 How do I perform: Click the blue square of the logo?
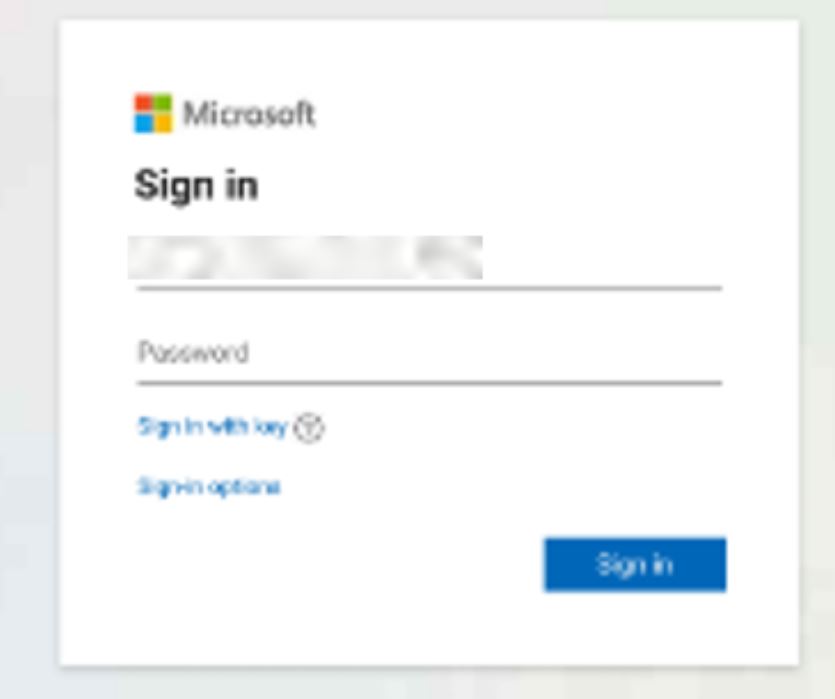point(143,123)
